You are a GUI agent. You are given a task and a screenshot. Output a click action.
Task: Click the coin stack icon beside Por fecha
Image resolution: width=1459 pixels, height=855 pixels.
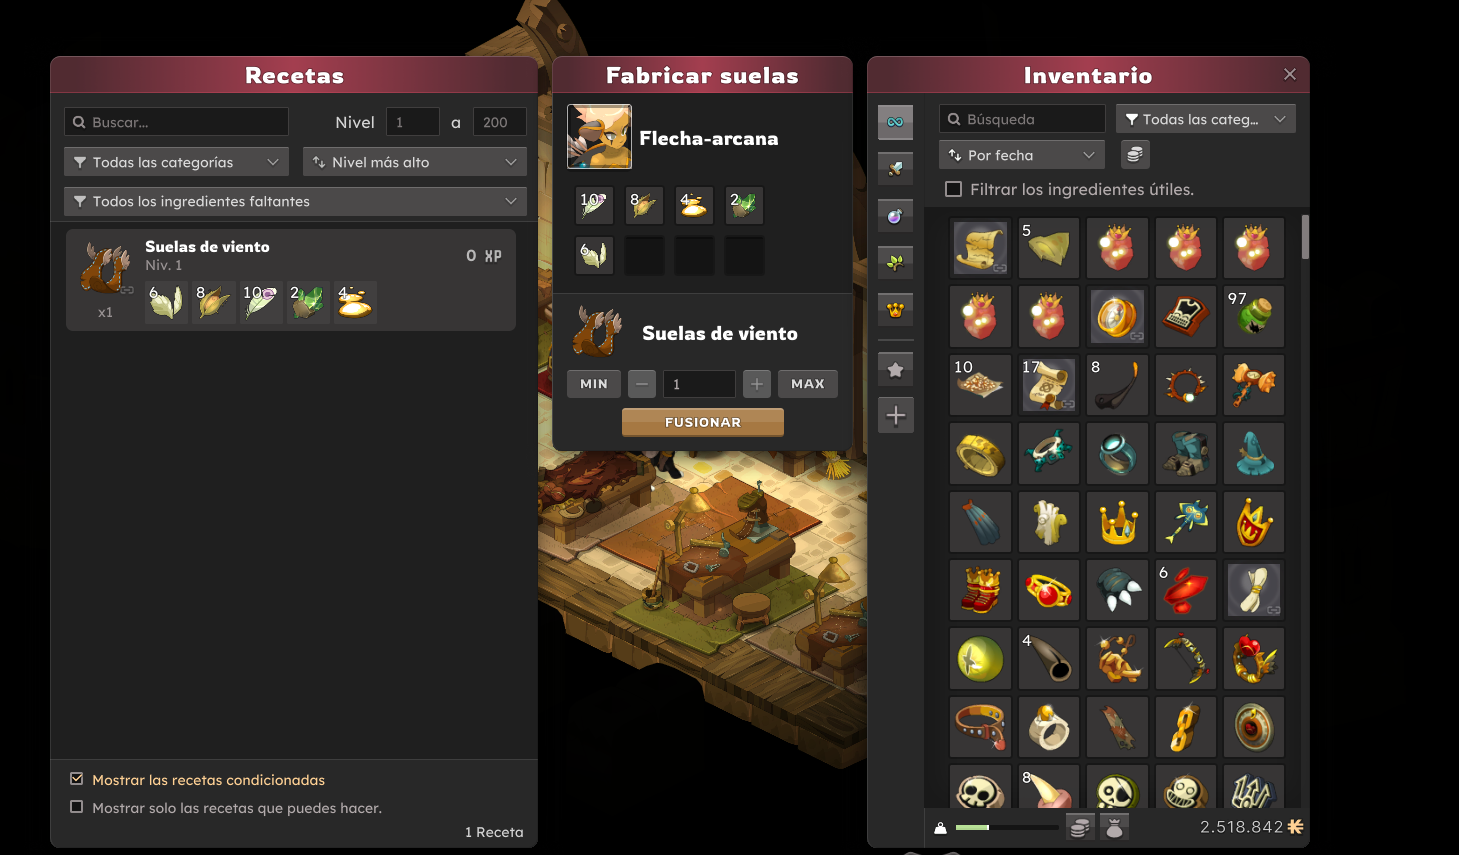click(1134, 155)
